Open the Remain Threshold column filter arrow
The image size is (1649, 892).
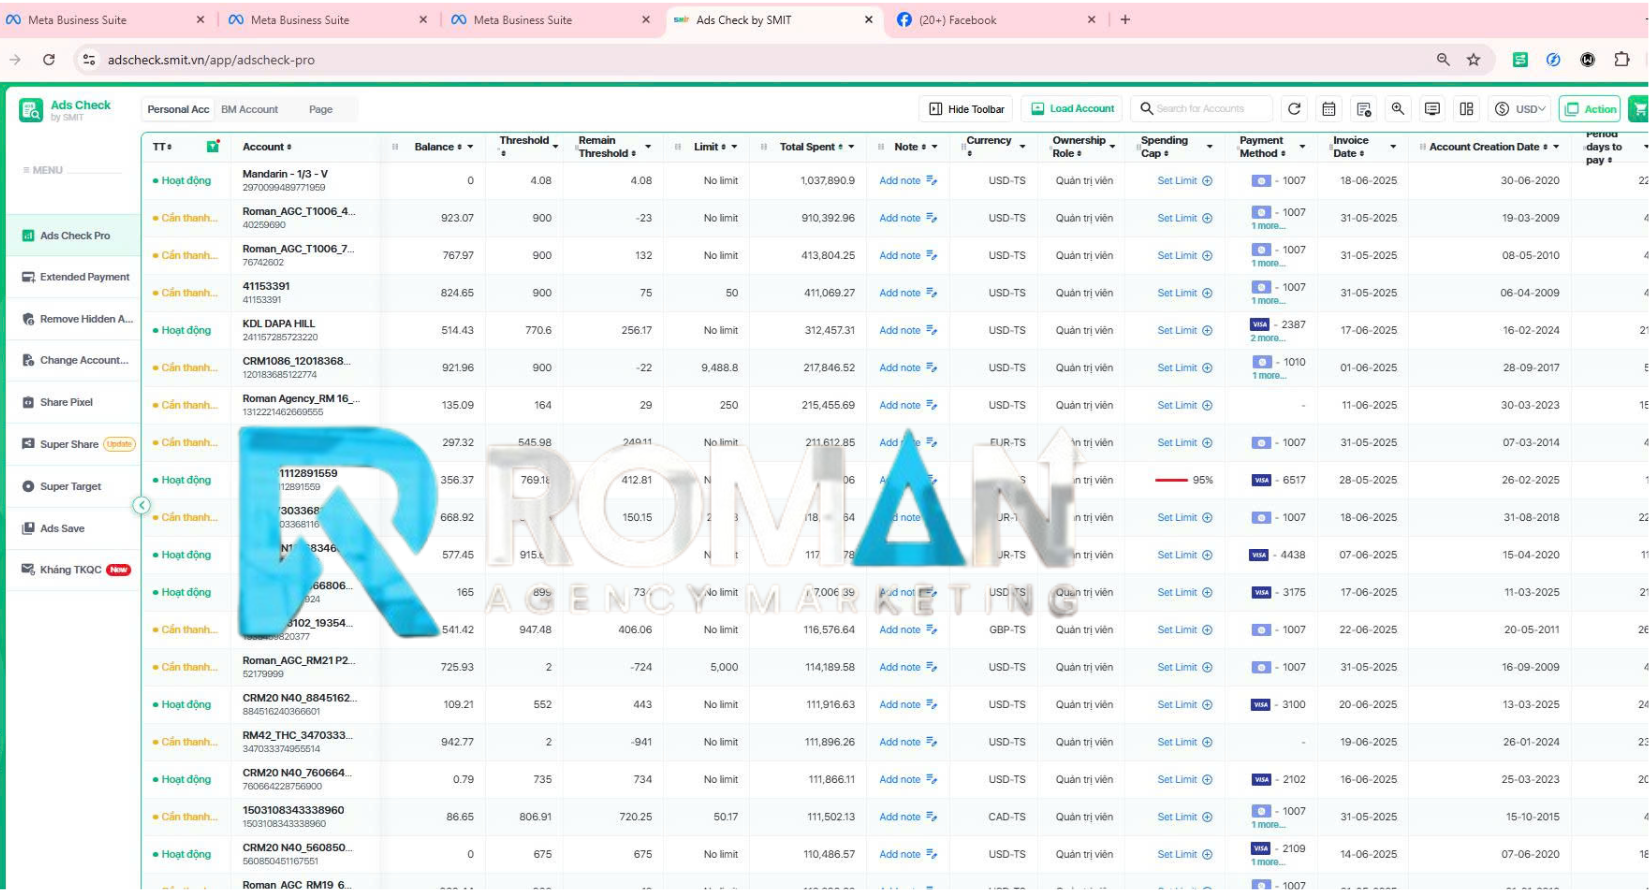click(648, 147)
